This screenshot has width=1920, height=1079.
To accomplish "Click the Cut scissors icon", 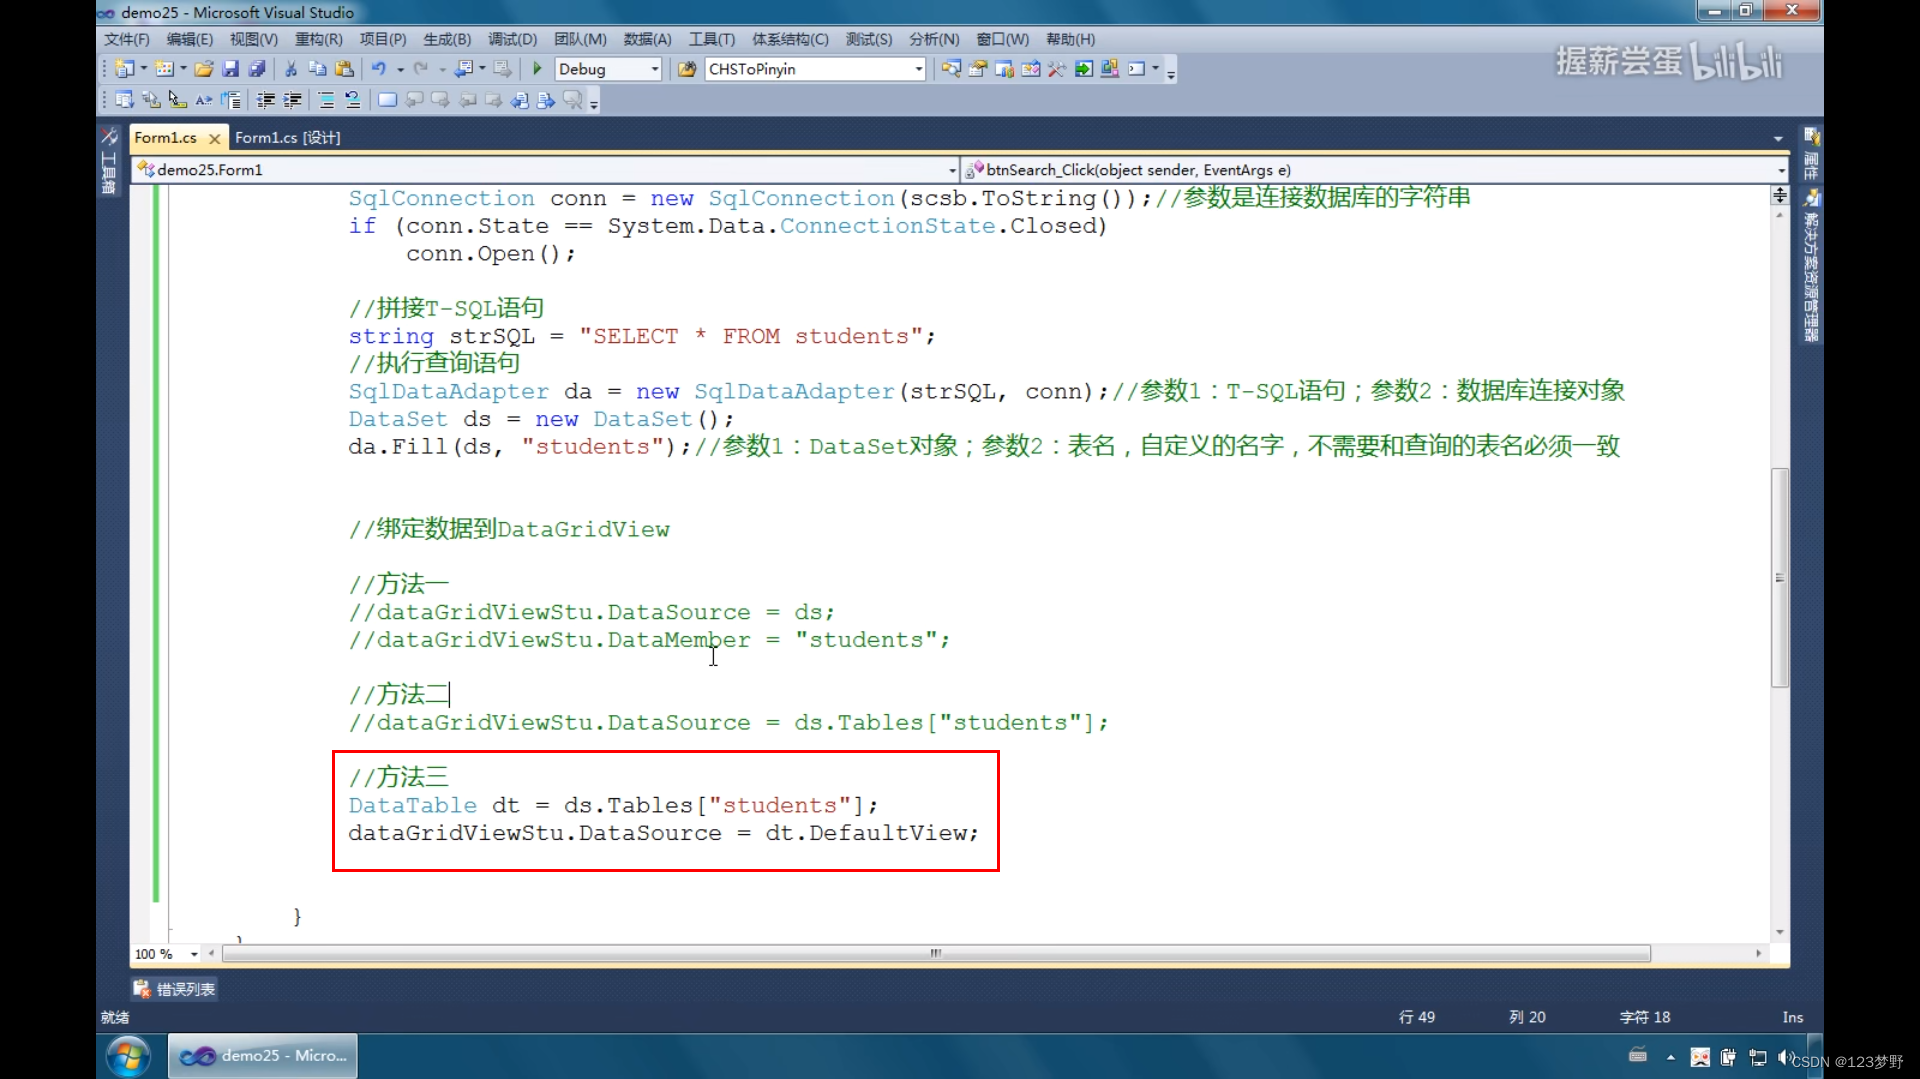I will 291,69.
